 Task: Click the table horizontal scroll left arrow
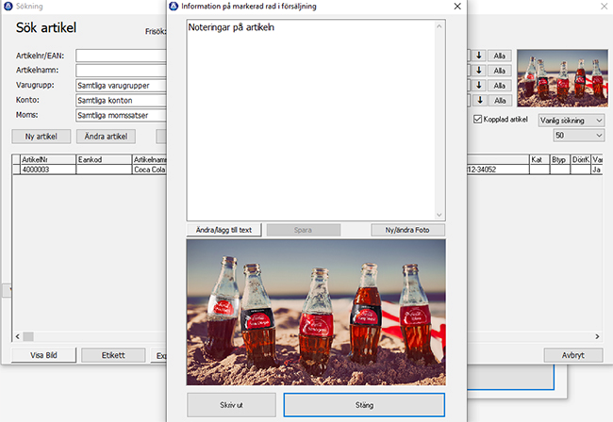pos(18,336)
